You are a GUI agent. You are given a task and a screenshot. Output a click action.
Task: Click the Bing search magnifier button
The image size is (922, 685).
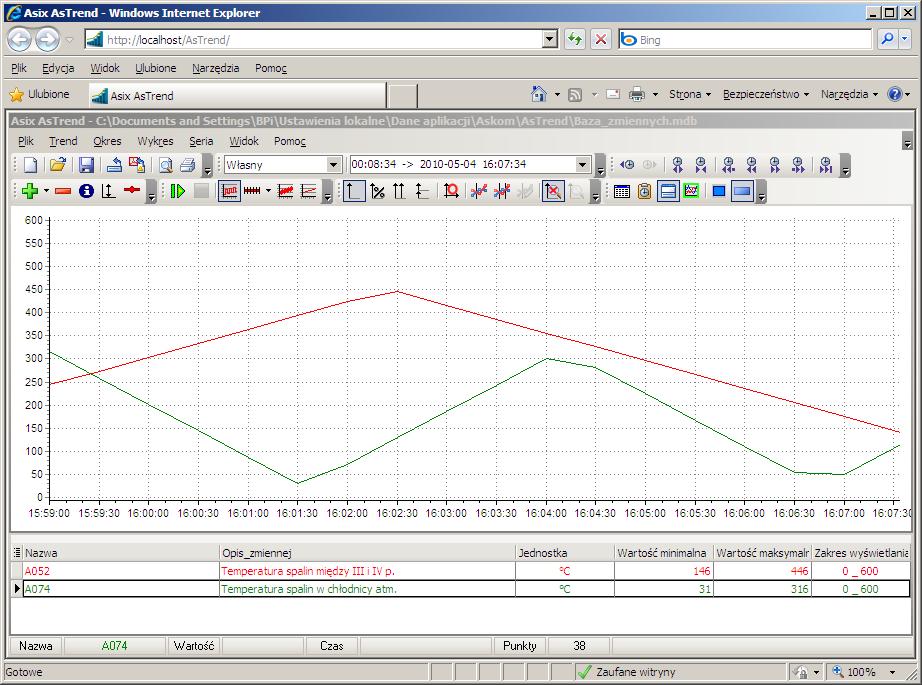click(x=887, y=39)
